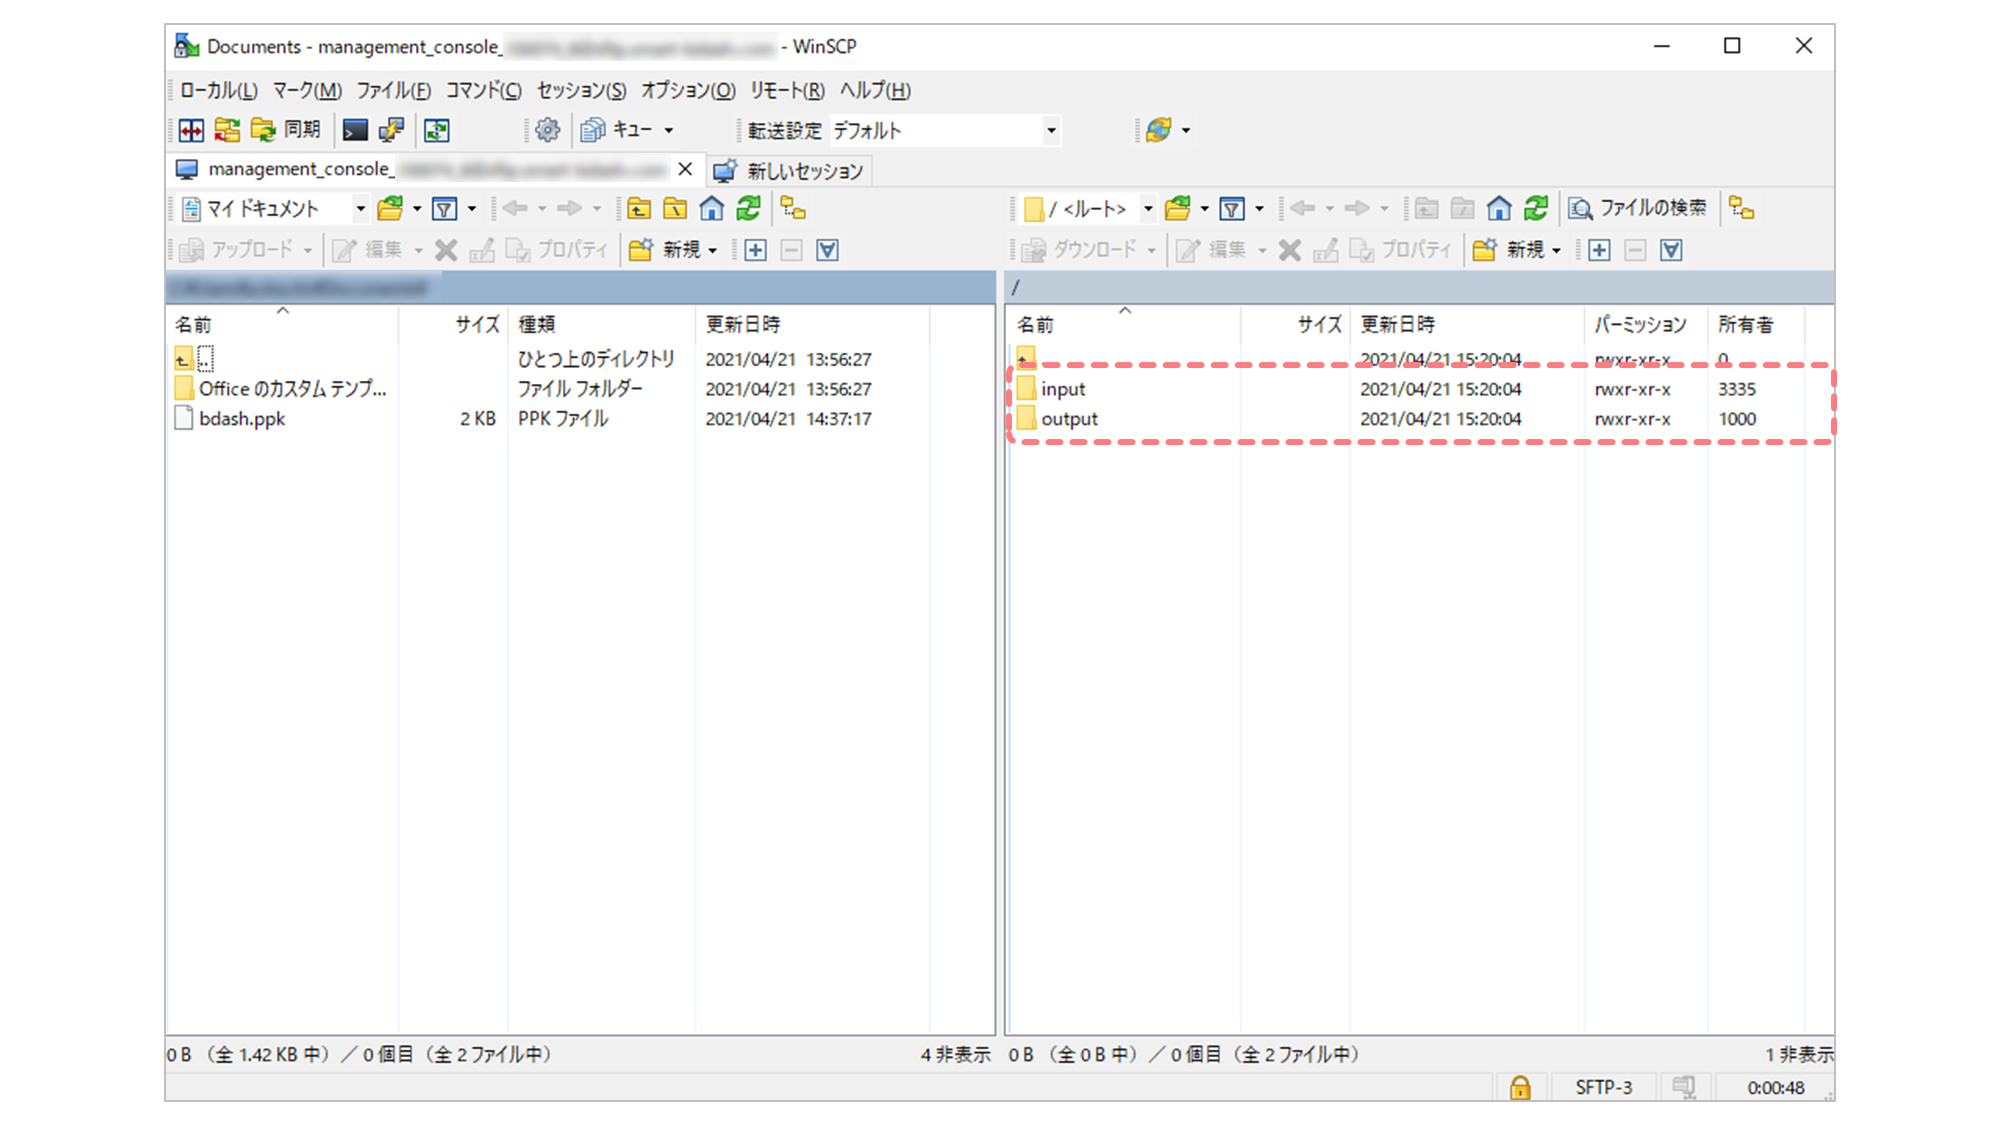
Task: Open the コマンド(C) menu
Action: pos(483,91)
